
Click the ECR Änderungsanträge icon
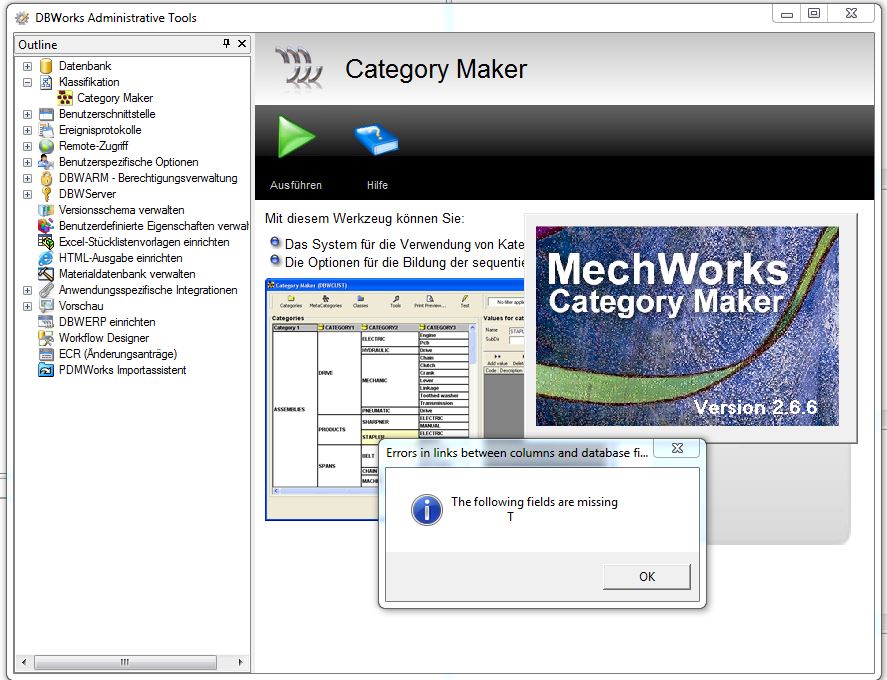click(x=46, y=354)
